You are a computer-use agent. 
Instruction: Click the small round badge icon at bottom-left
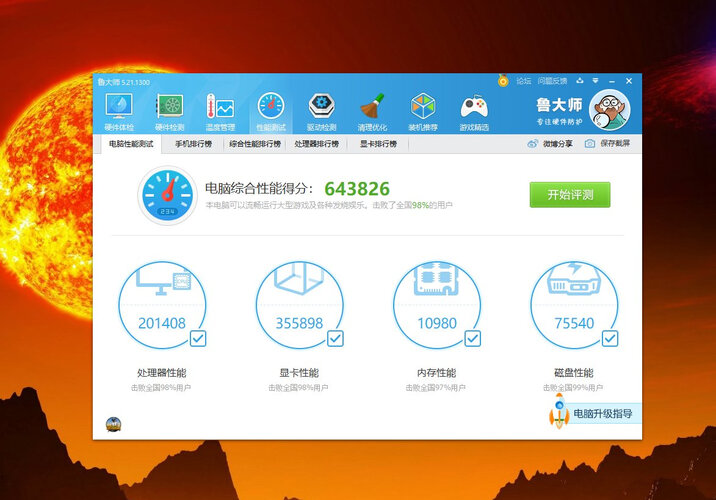[113, 425]
